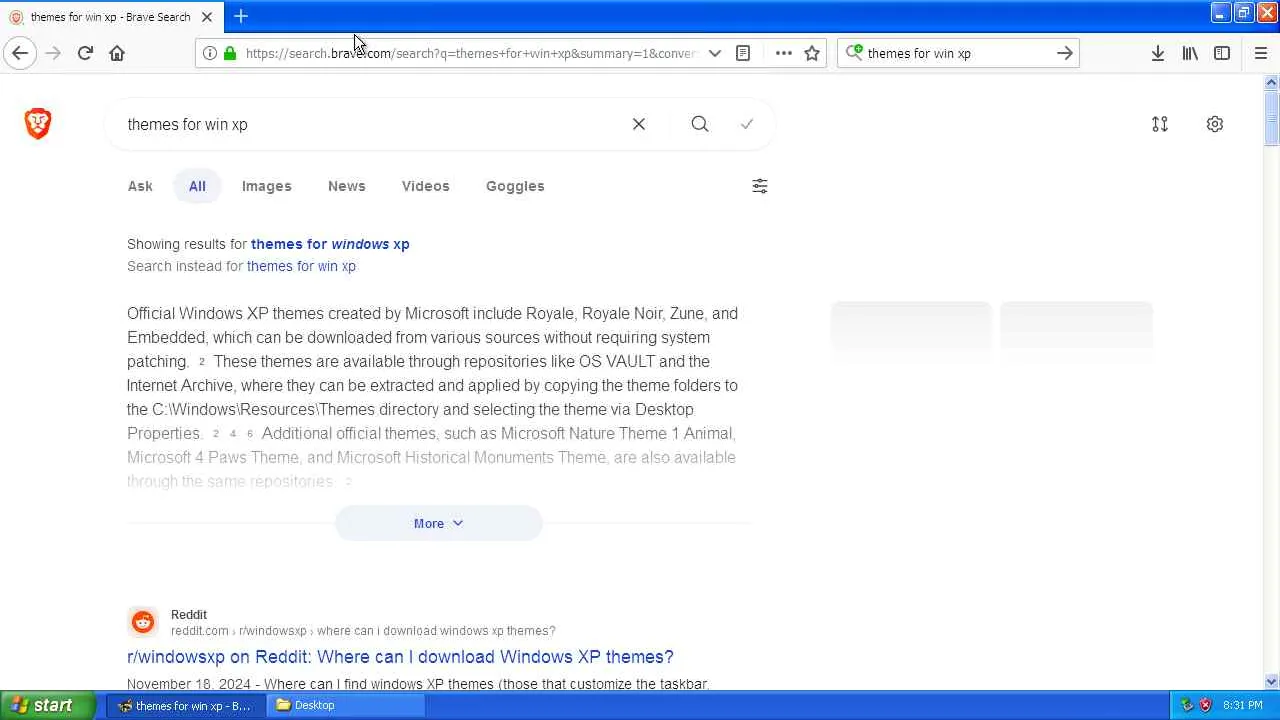This screenshot has width=1280, height=720.
Task: Click the forward navigation arrow
Action: 53,53
